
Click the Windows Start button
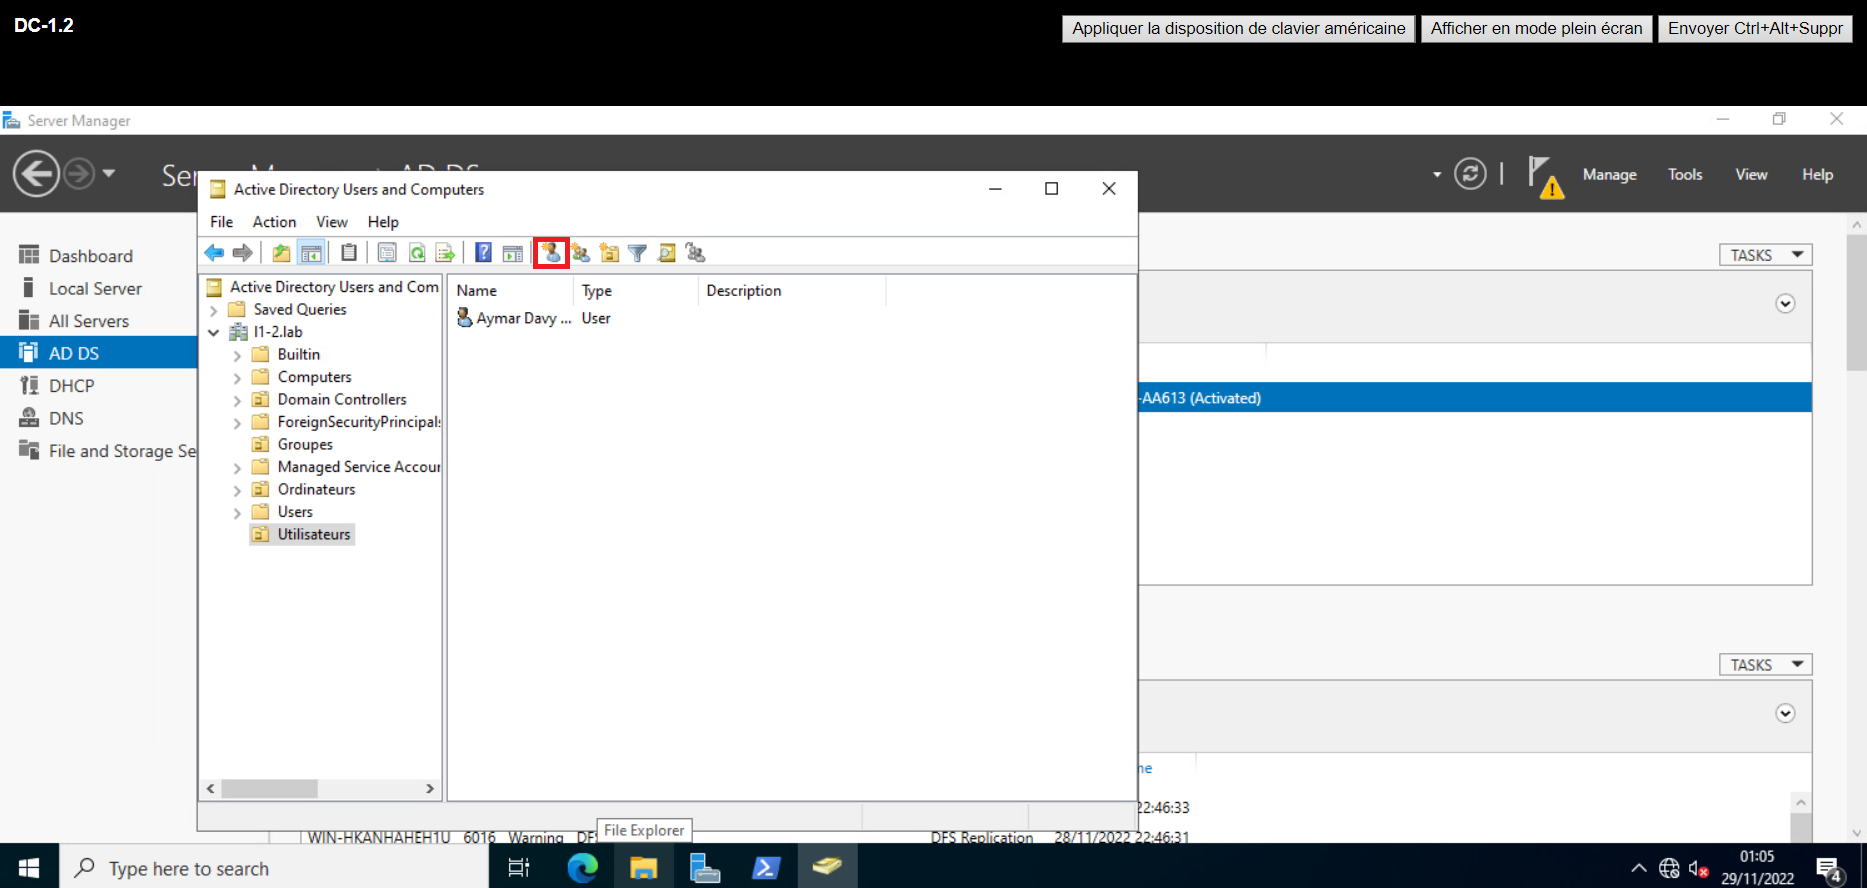[29, 867]
